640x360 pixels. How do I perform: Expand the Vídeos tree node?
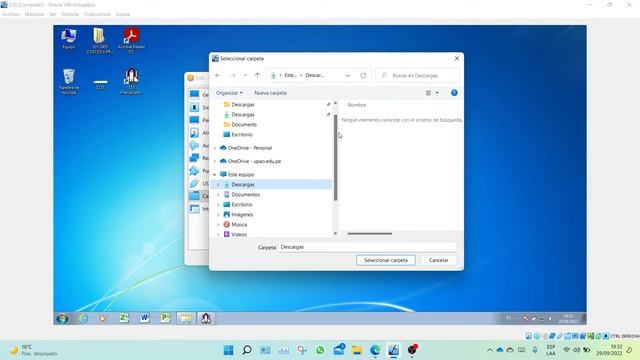point(218,235)
